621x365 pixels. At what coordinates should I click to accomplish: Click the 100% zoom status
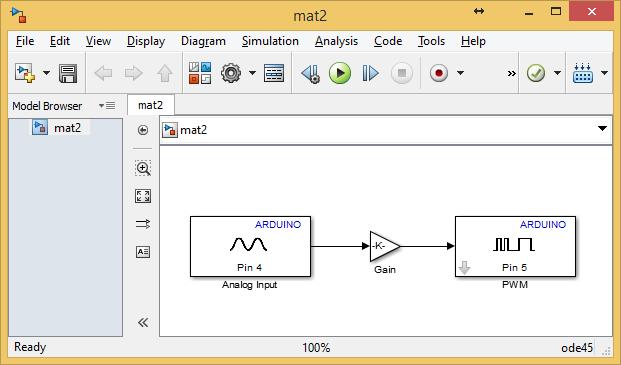(316, 348)
